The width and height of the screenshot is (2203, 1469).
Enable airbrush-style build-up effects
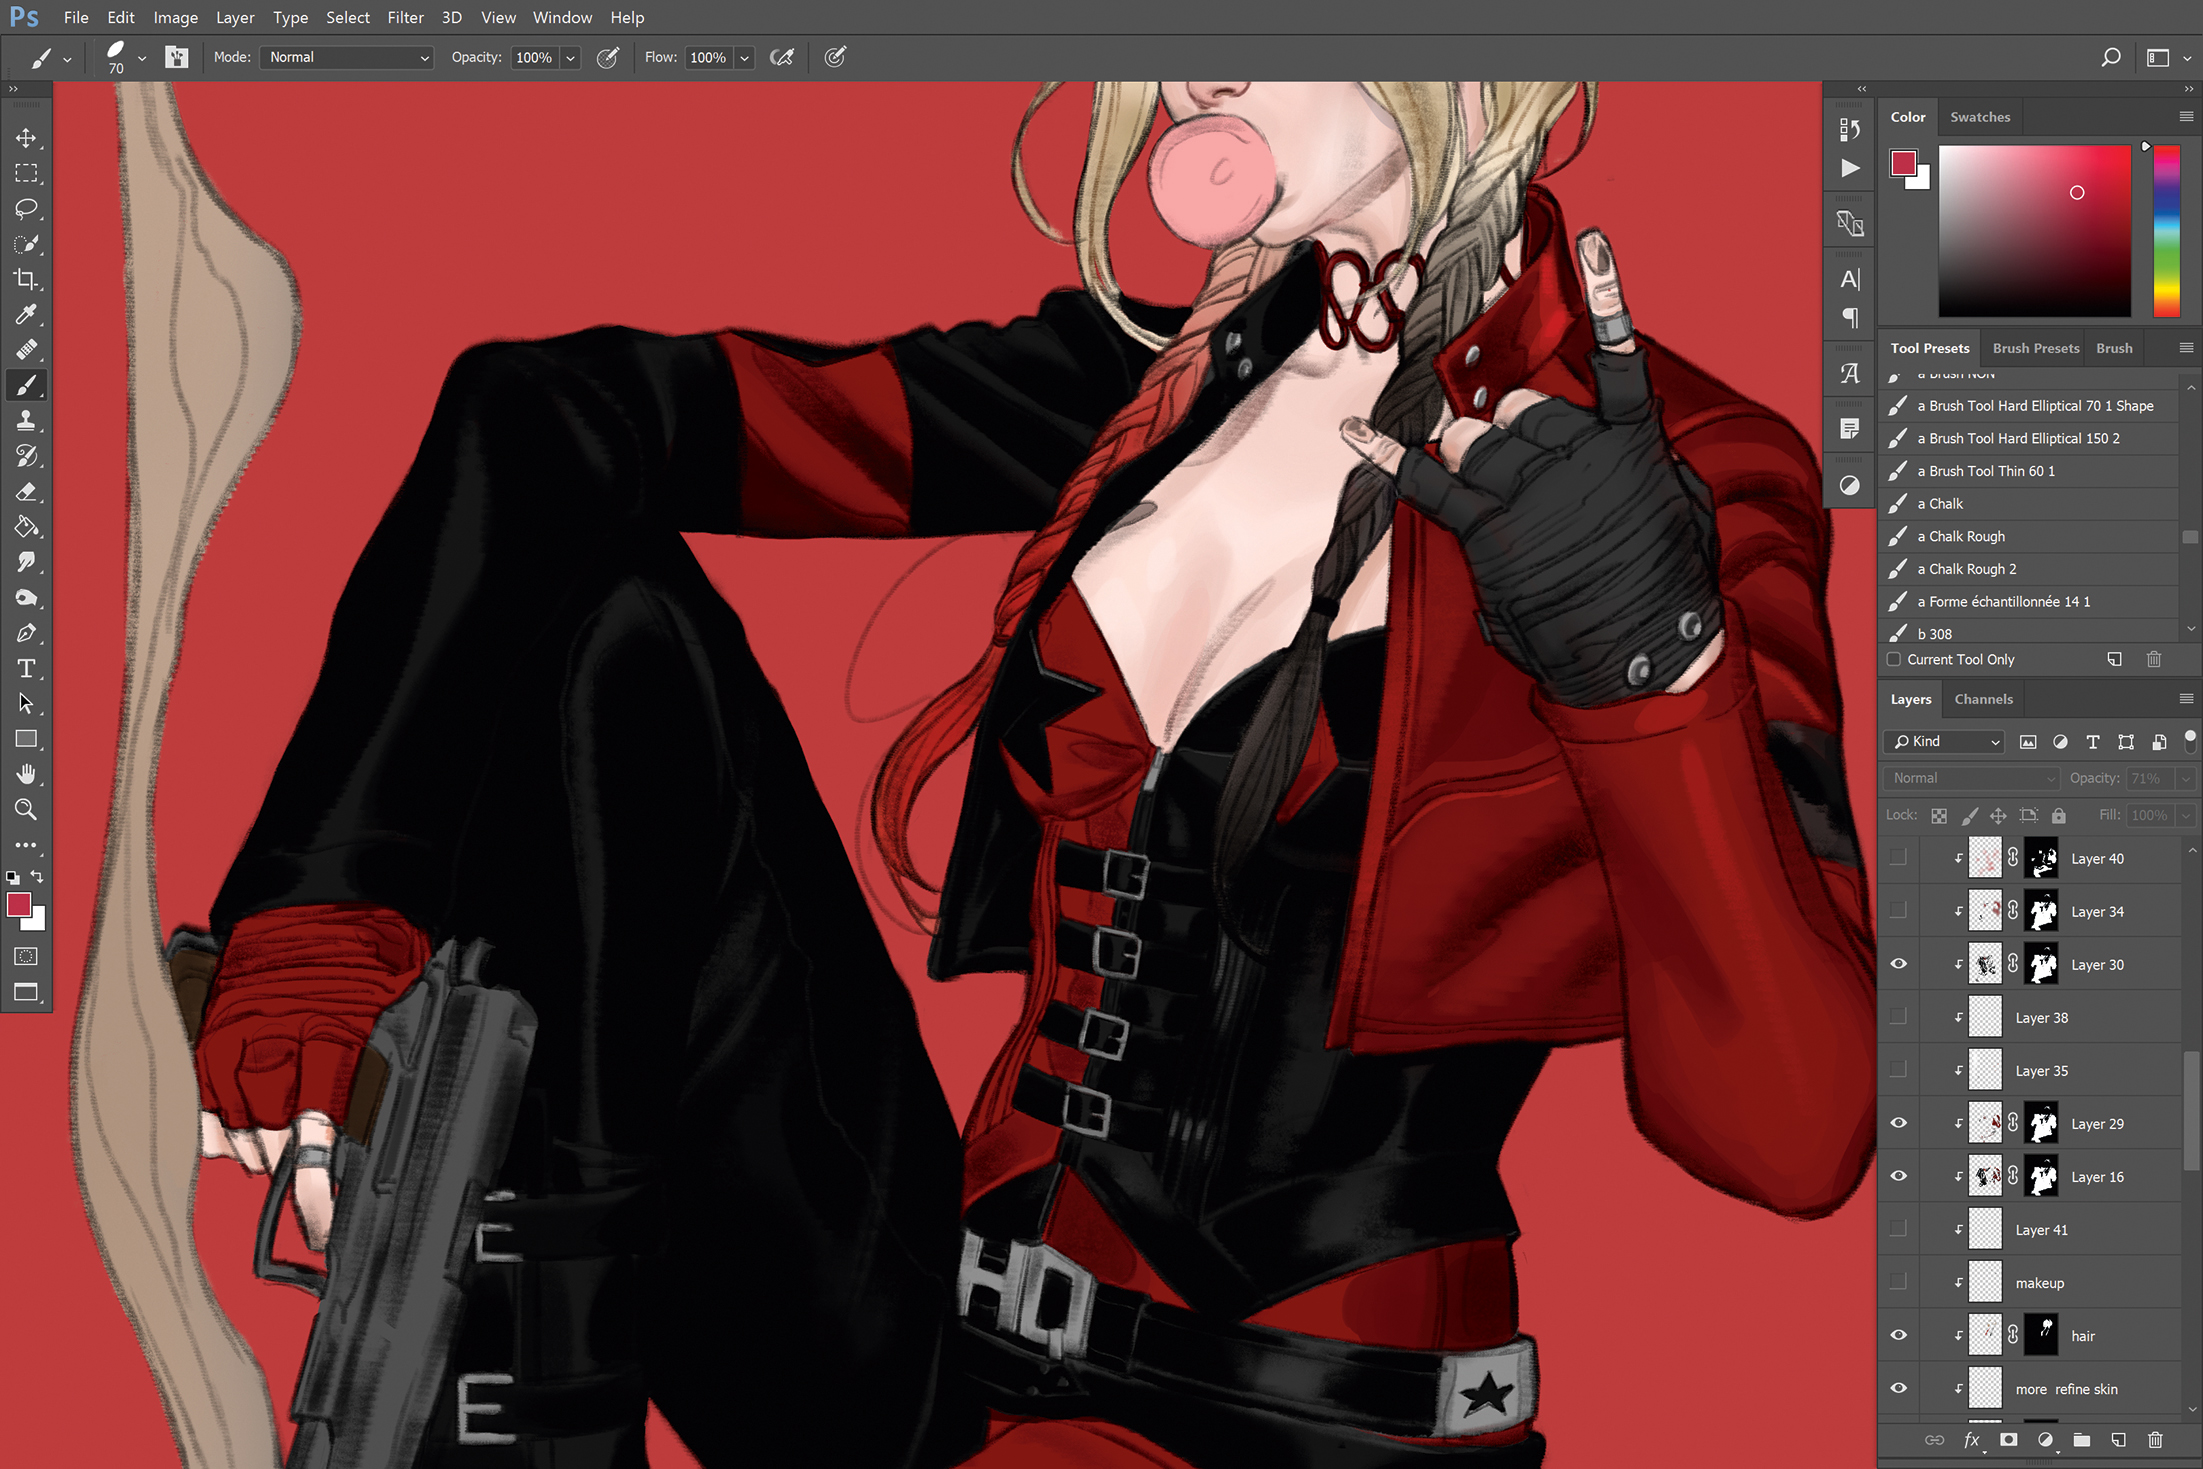(782, 57)
